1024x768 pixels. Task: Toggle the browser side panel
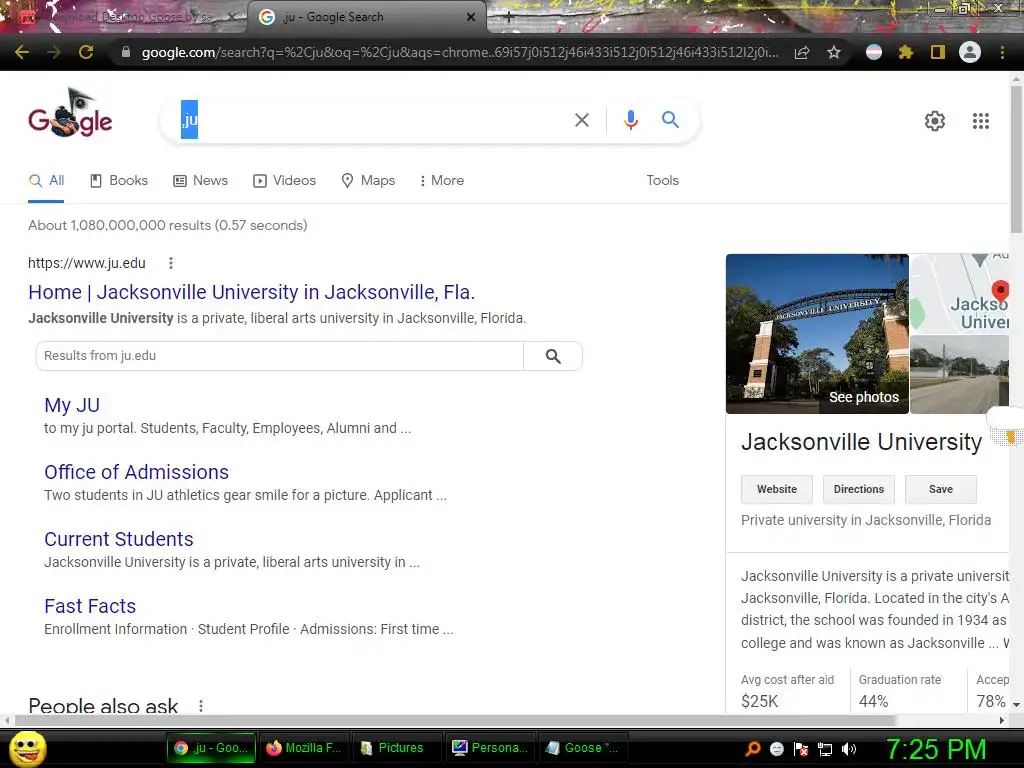(938, 52)
